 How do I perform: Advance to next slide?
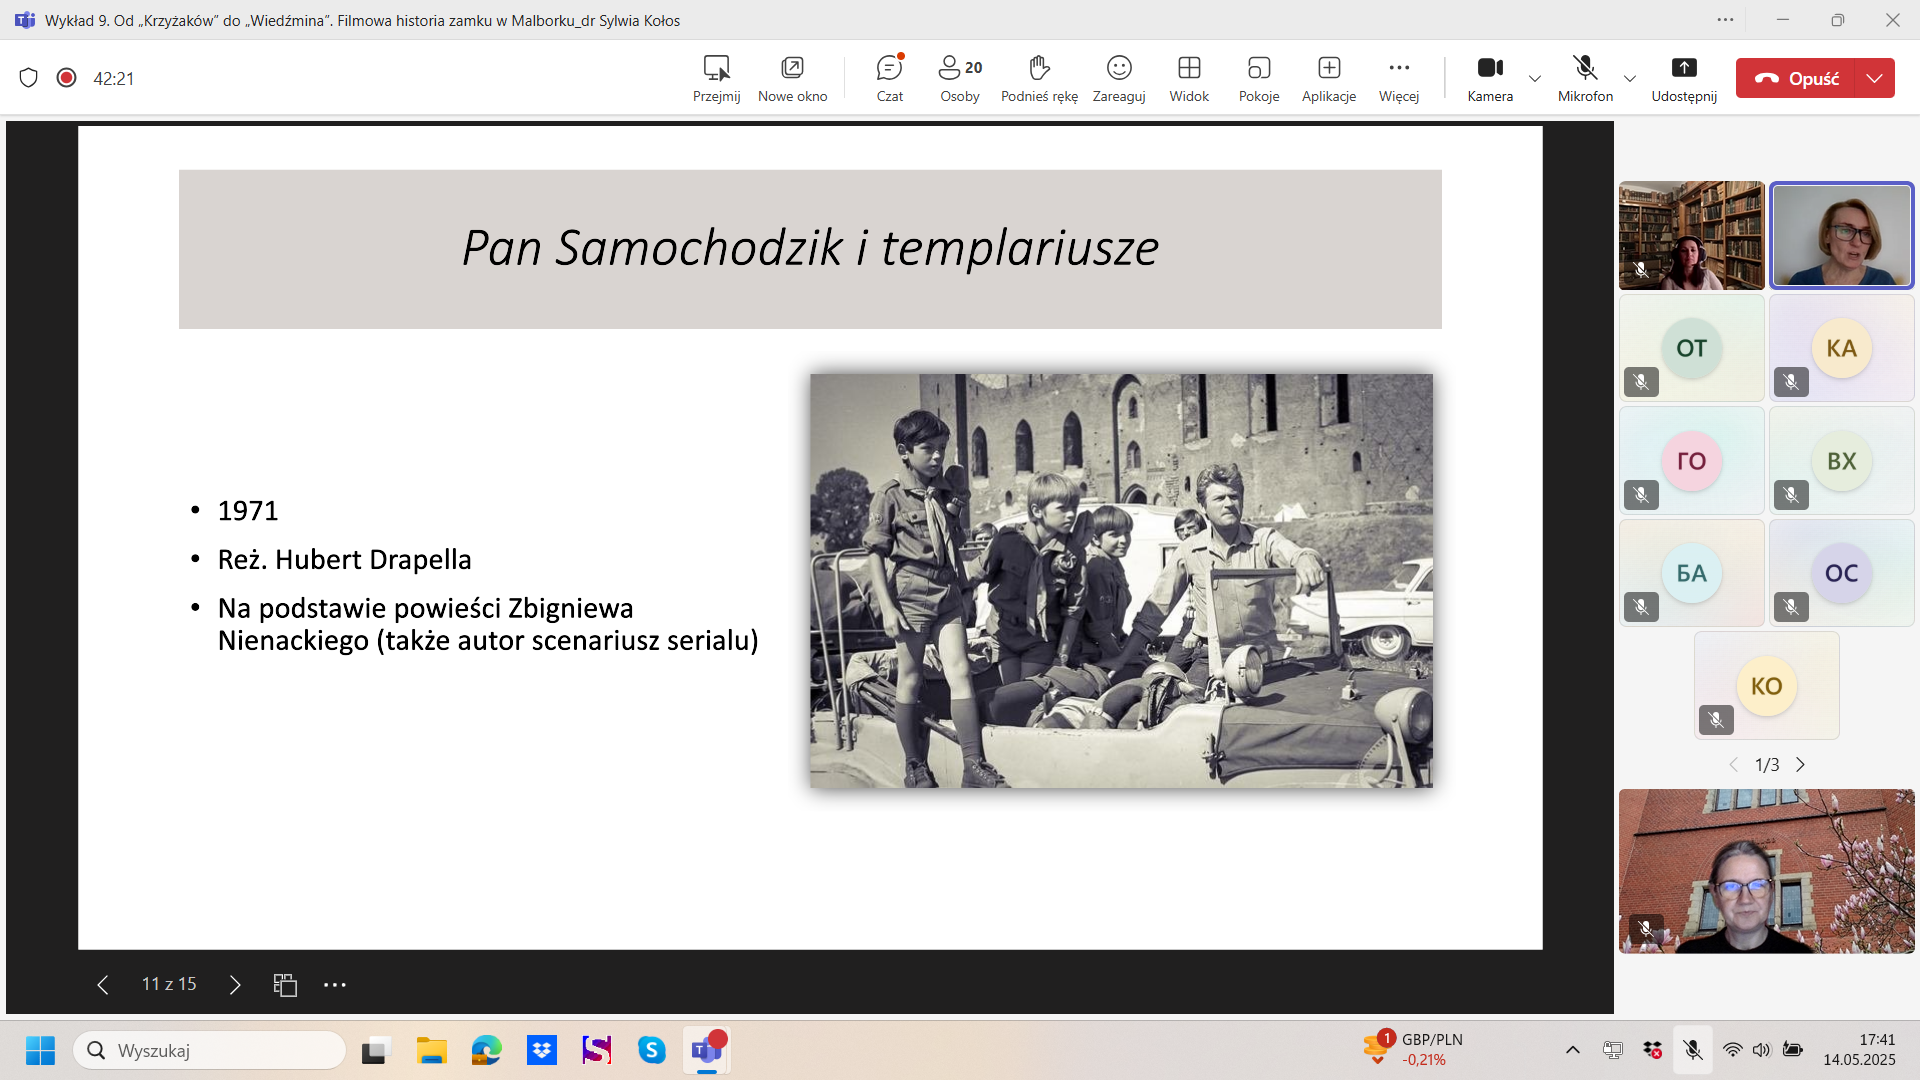tap(235, 985)
